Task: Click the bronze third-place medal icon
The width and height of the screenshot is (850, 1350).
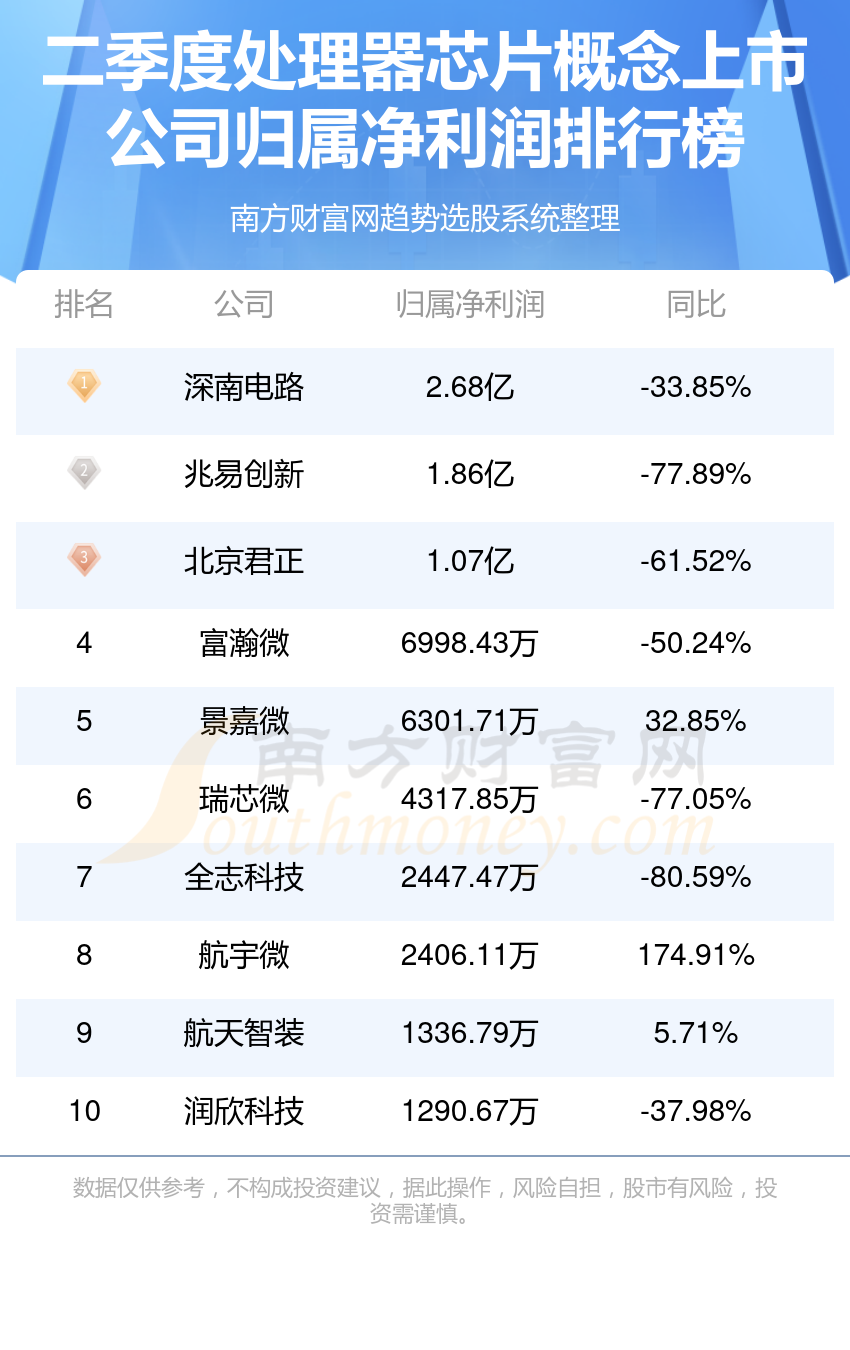Action: point(84,559)
